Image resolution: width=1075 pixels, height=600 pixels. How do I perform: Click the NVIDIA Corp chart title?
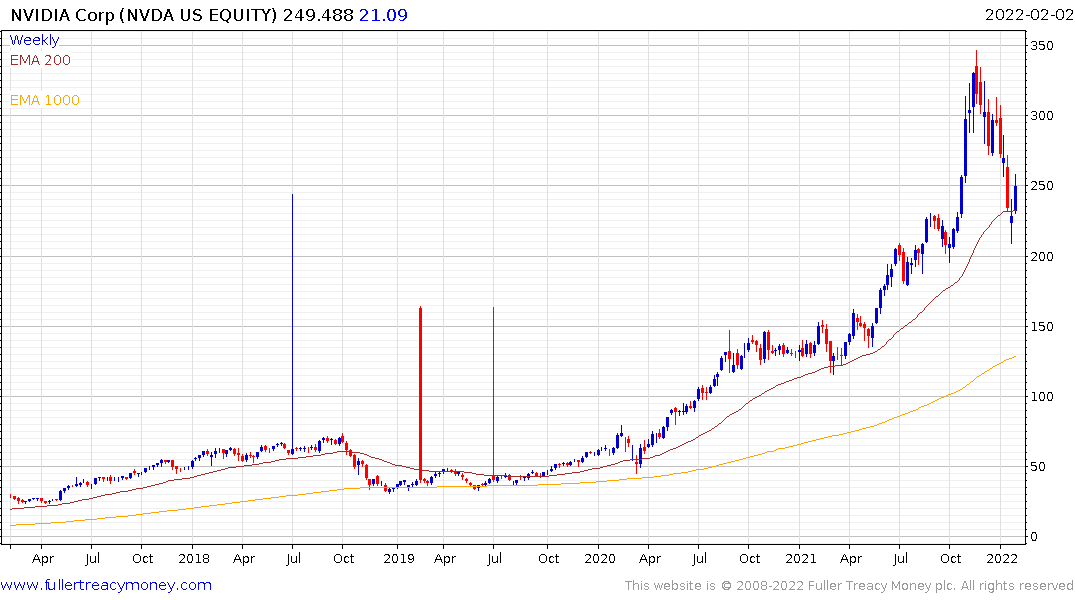144,15
